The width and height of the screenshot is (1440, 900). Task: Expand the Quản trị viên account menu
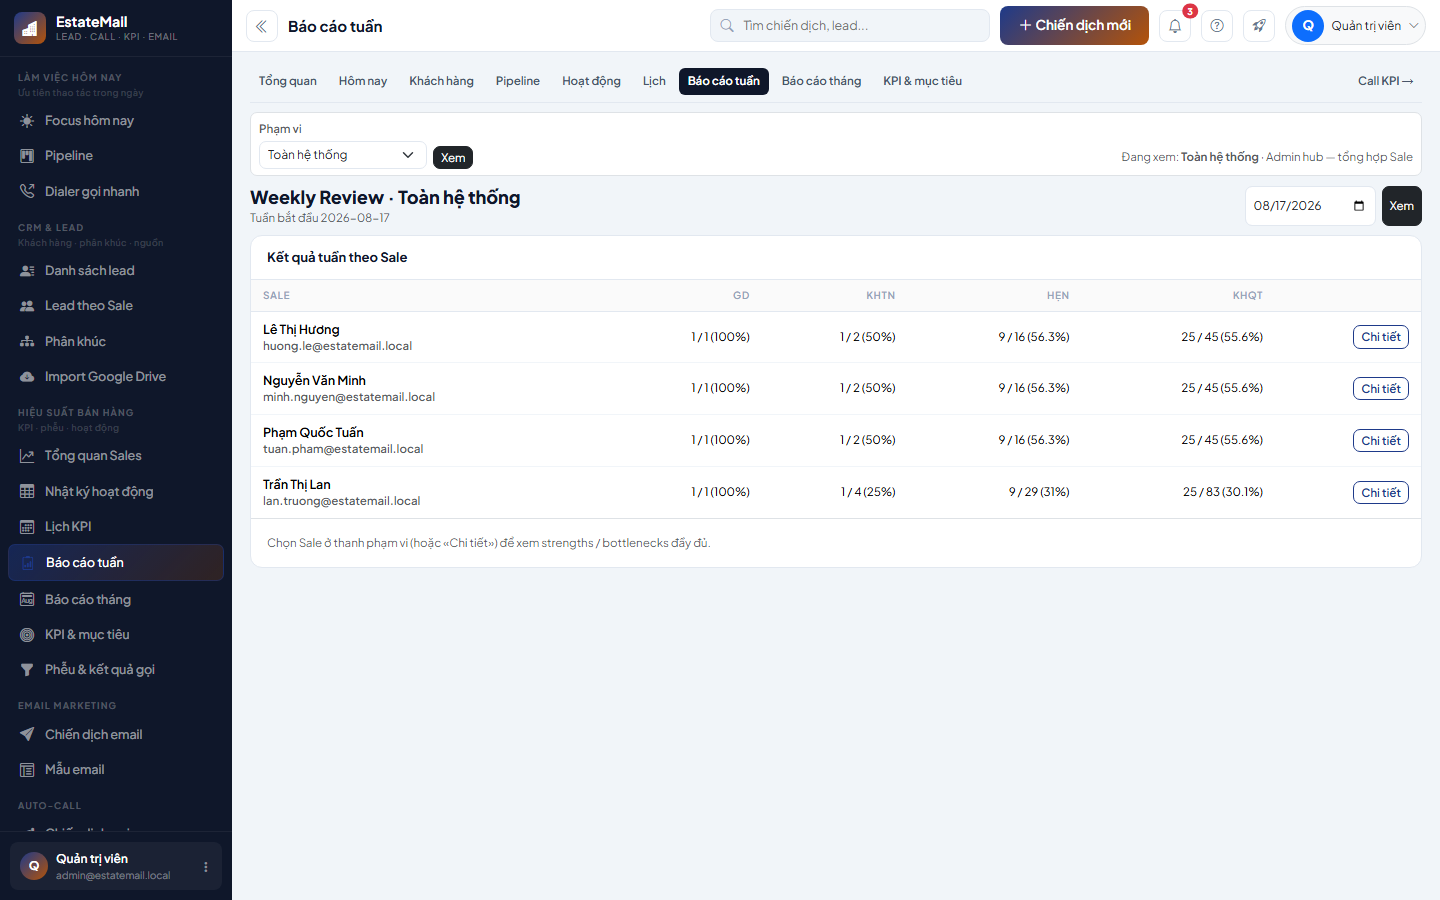[1355, 26]
